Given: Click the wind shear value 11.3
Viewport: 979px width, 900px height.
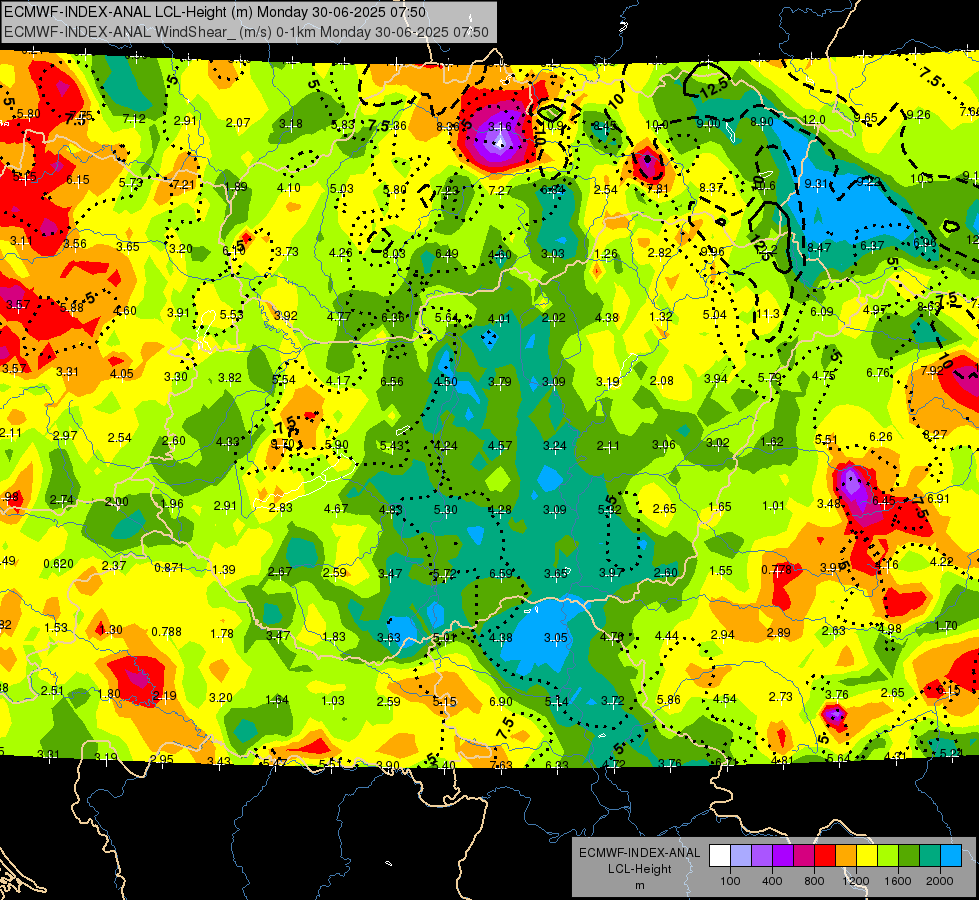Looking at the screenshot, I should (x=767, y=314).
